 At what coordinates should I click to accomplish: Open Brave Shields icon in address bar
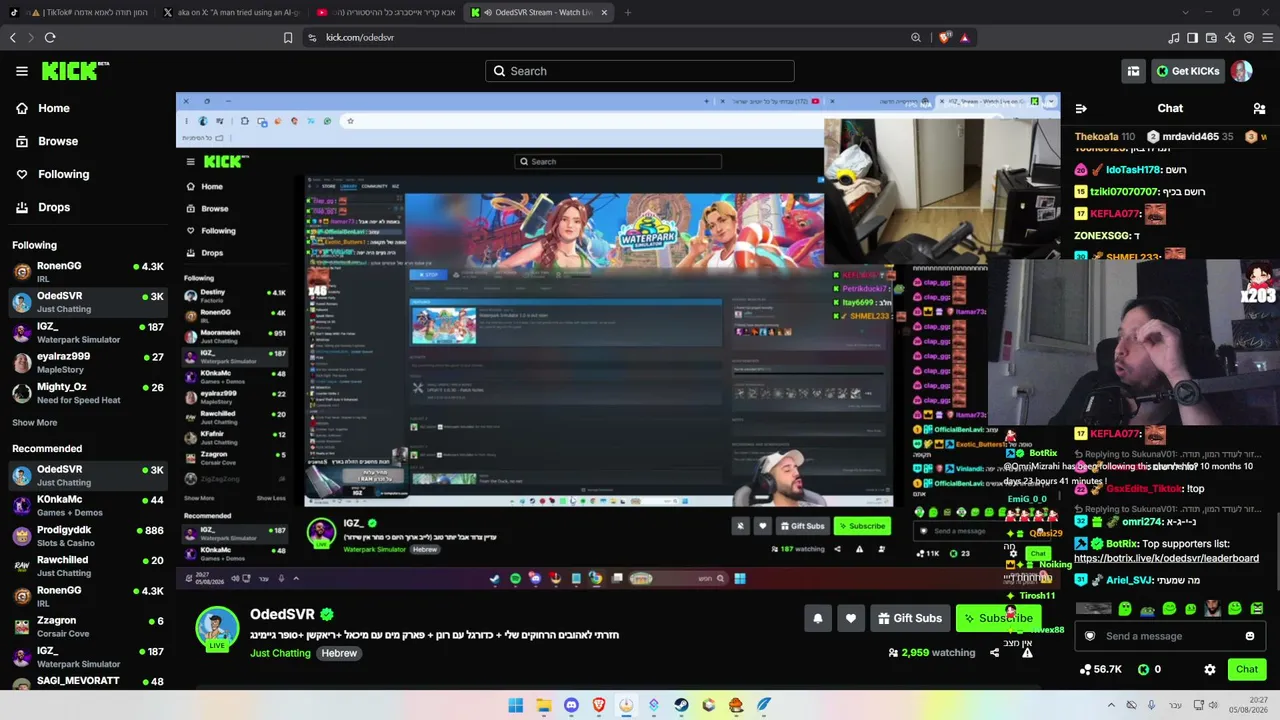pyautogui.click(x=945, y=37)
